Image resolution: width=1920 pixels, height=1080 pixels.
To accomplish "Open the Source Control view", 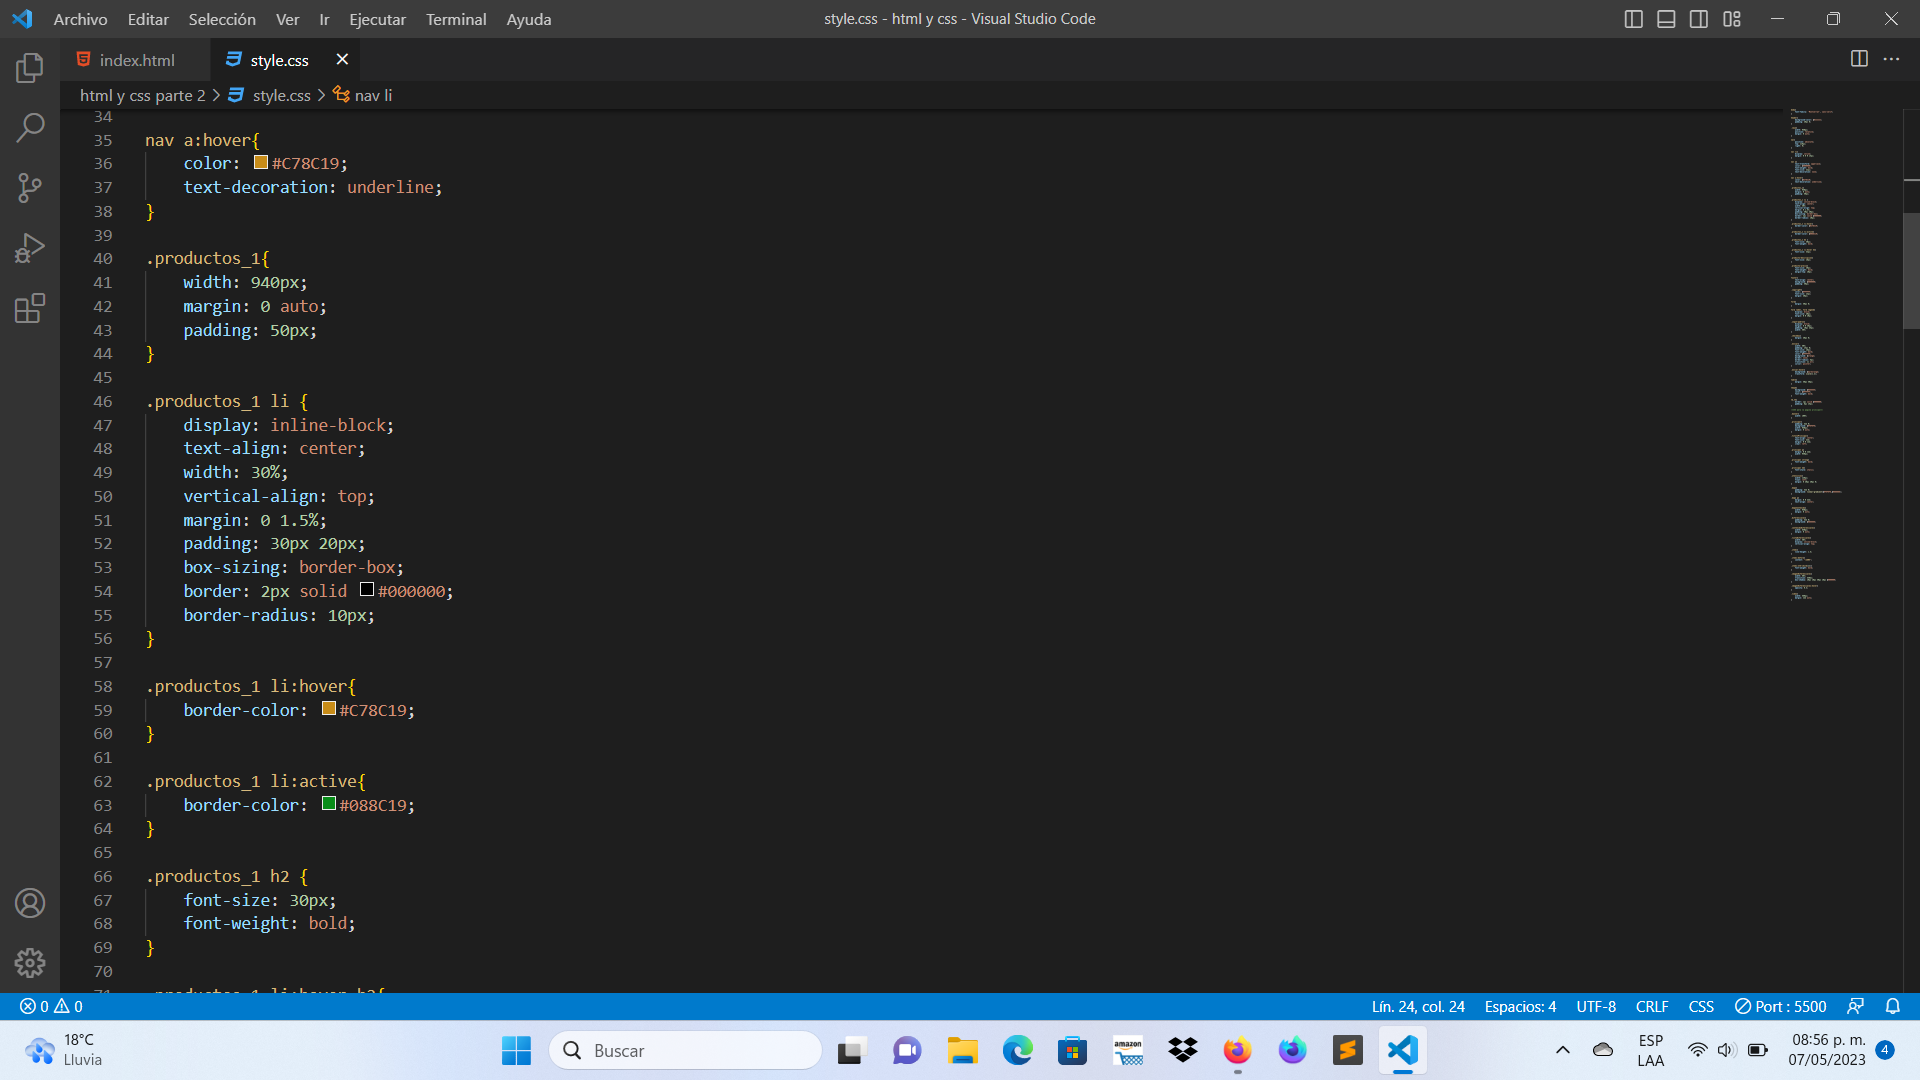I will pyautogui.click(x=30, y=188).
